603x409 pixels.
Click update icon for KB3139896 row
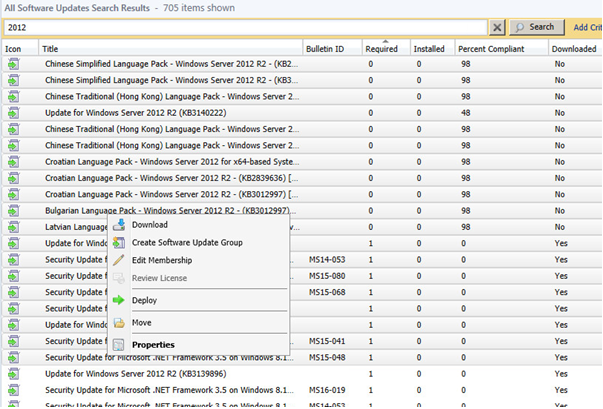[x=13, y=374]
